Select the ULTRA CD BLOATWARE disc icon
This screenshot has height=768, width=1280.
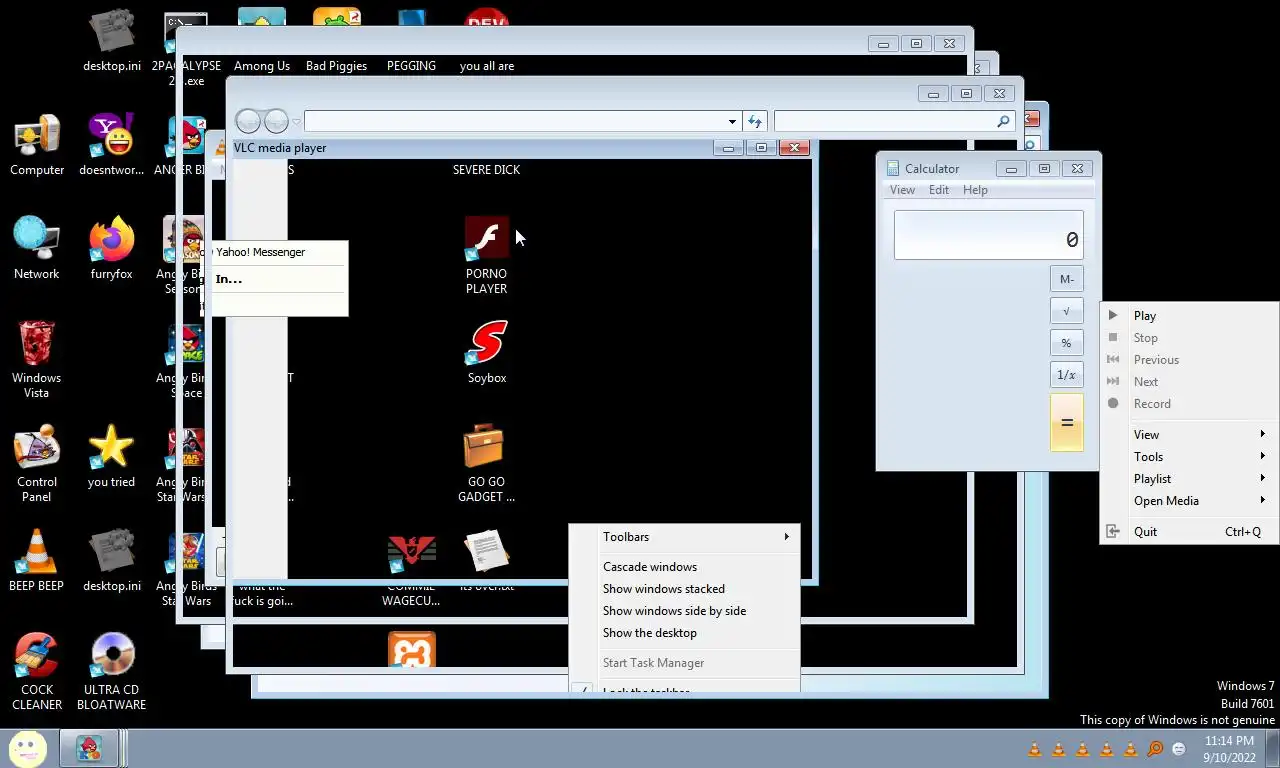click(x=112, y=657)
